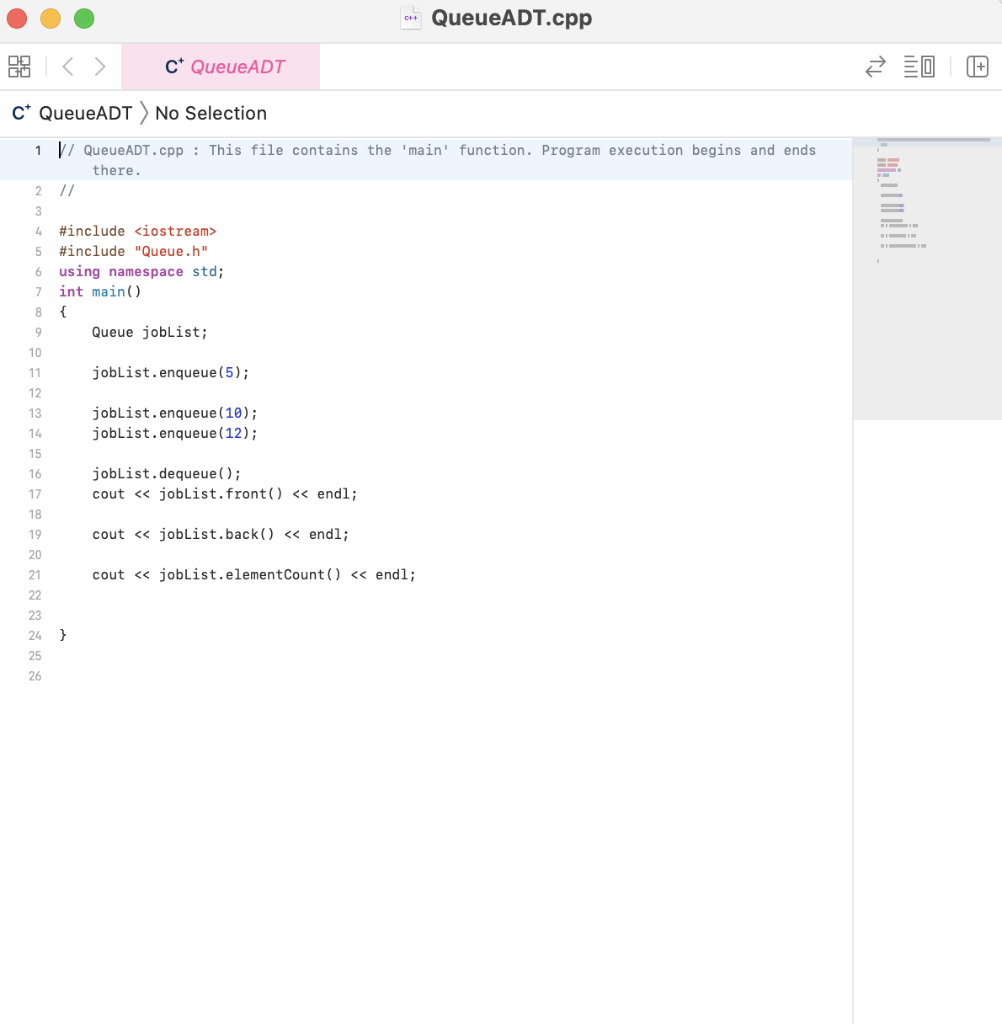Click the header comment on line 1
The image size is (1002, 1024).
click(x=438, y=160)
